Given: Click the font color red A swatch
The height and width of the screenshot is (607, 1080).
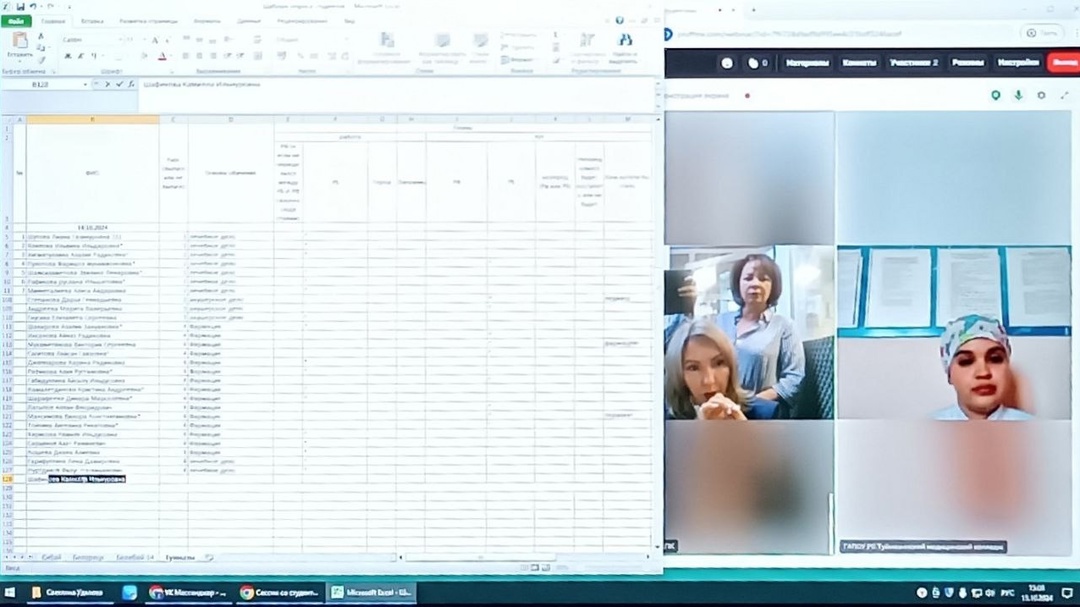Looking at the screenshot, I should (163, 56).
